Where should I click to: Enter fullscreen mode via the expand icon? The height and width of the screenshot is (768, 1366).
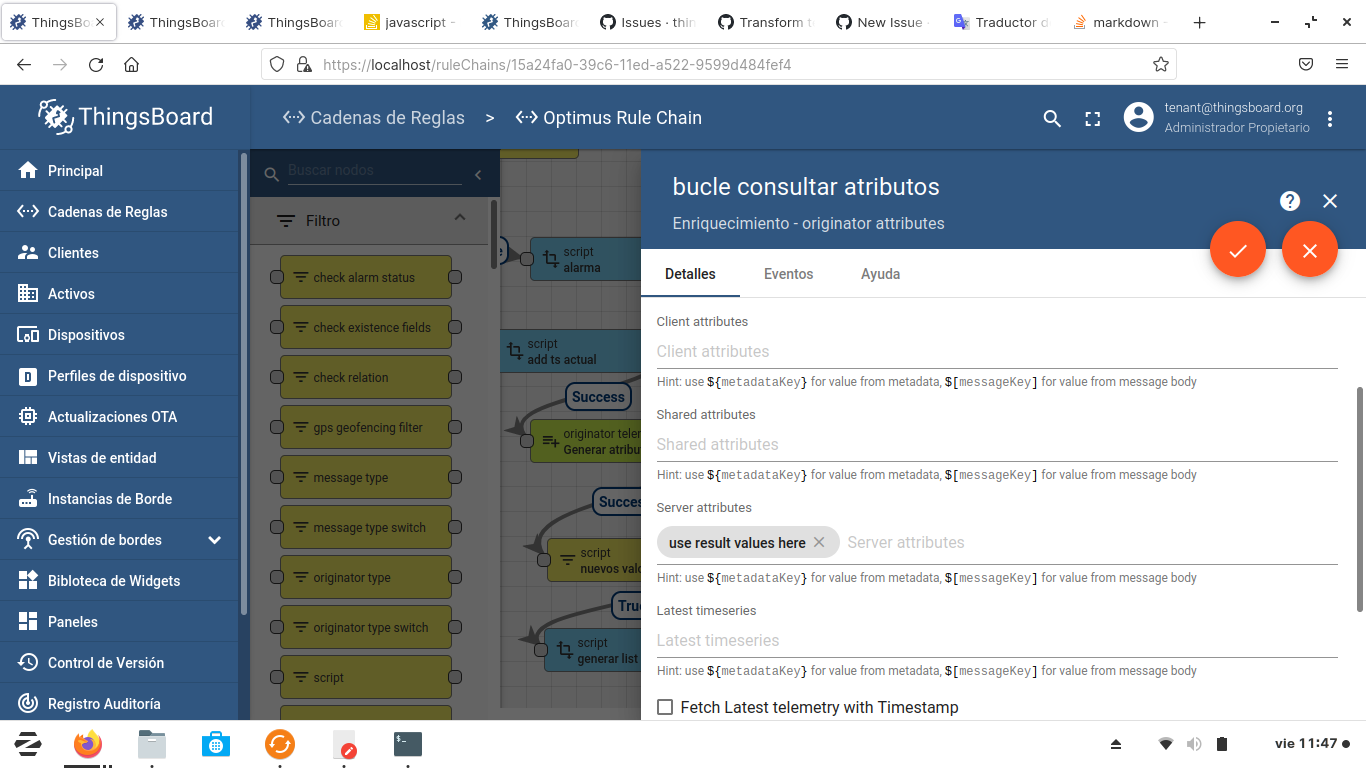pyautogui.click(x=1092, y=117)
